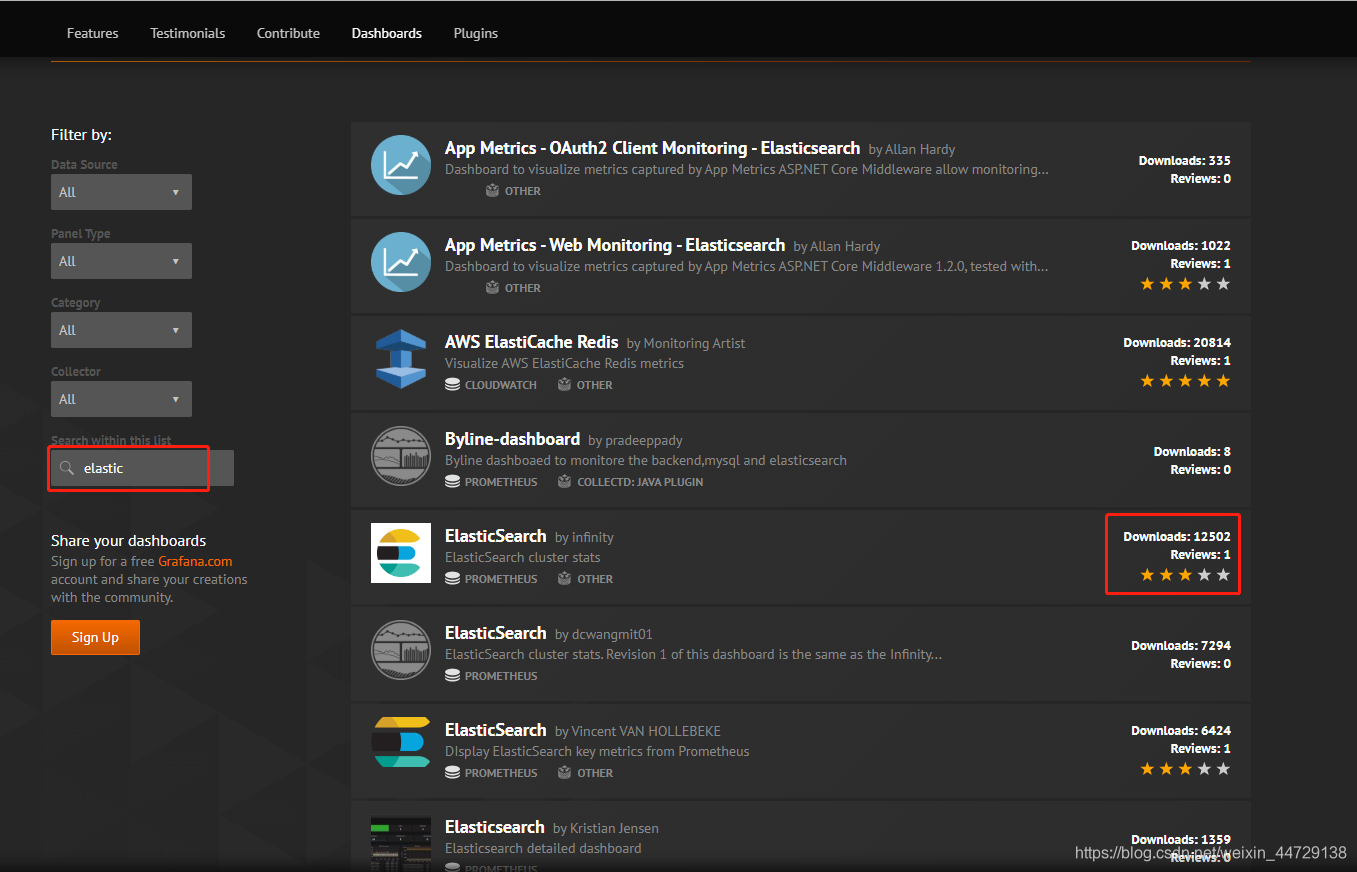The image size is (1357, 872).
Task: Click the PROMETHEUS icon on Byline-dashboard row
Action: point(452,481)
